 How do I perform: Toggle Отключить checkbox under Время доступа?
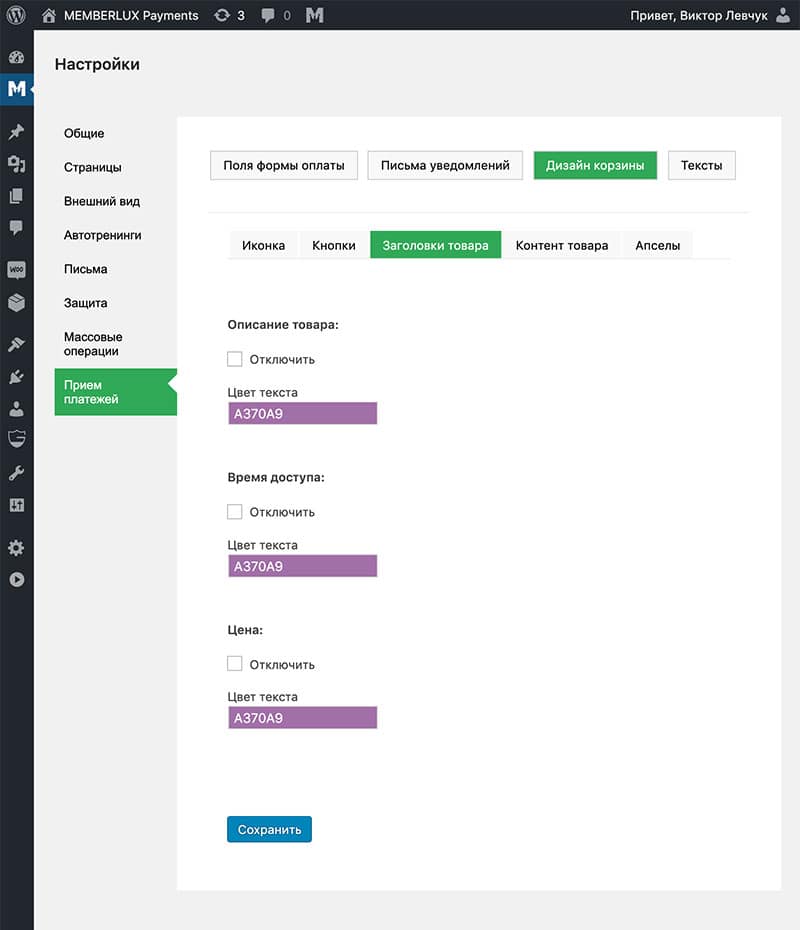pos(235,512)
